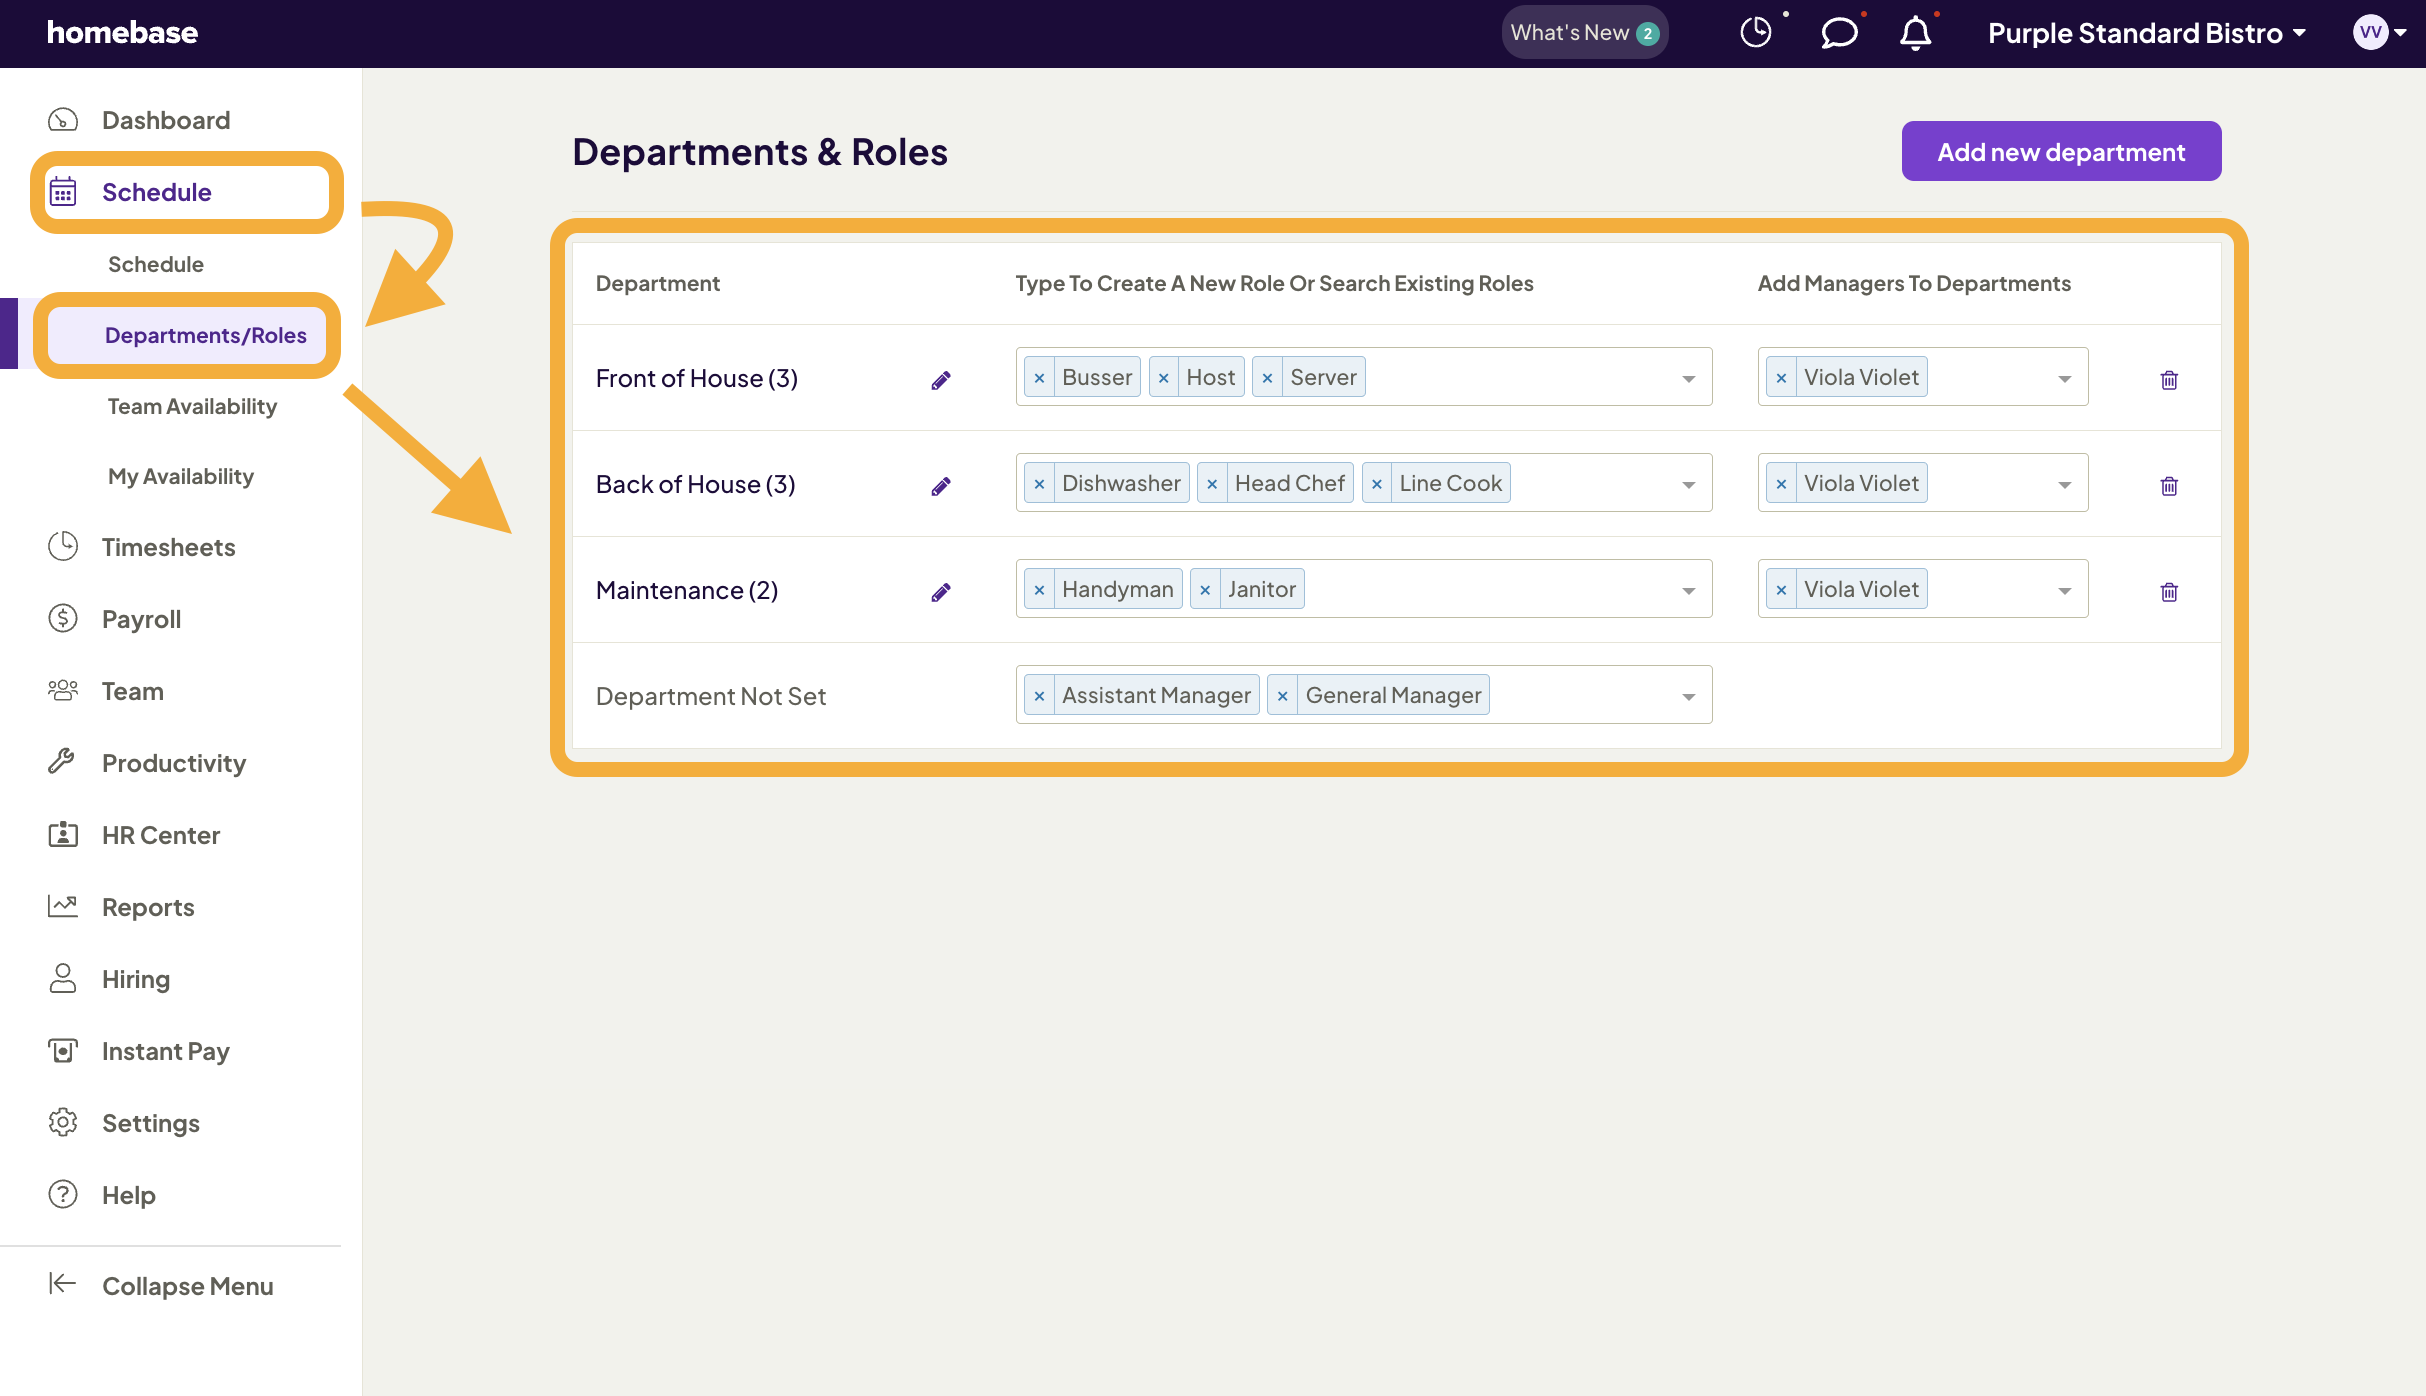Navigate to the Timesheets section
The width and height of the screenshot is (2426, 1396).
(167, 547)
